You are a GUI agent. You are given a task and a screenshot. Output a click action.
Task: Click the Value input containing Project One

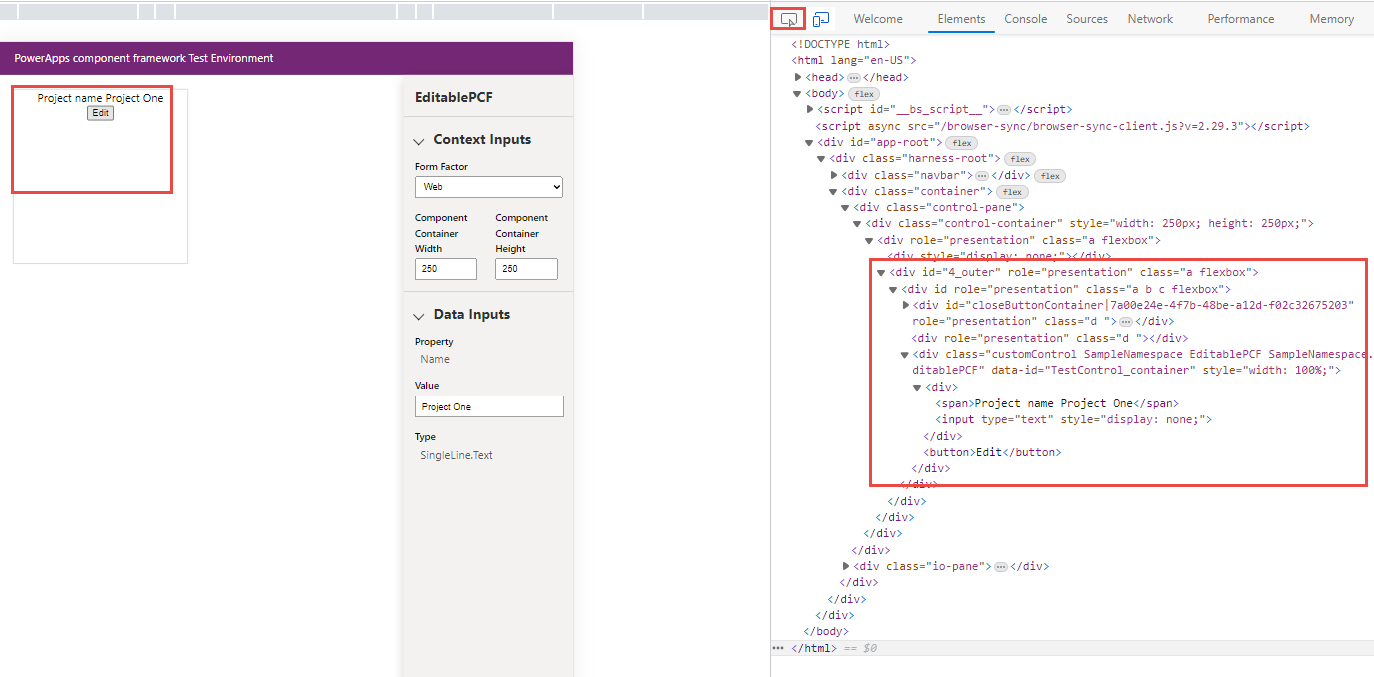(x=489, y=405)
